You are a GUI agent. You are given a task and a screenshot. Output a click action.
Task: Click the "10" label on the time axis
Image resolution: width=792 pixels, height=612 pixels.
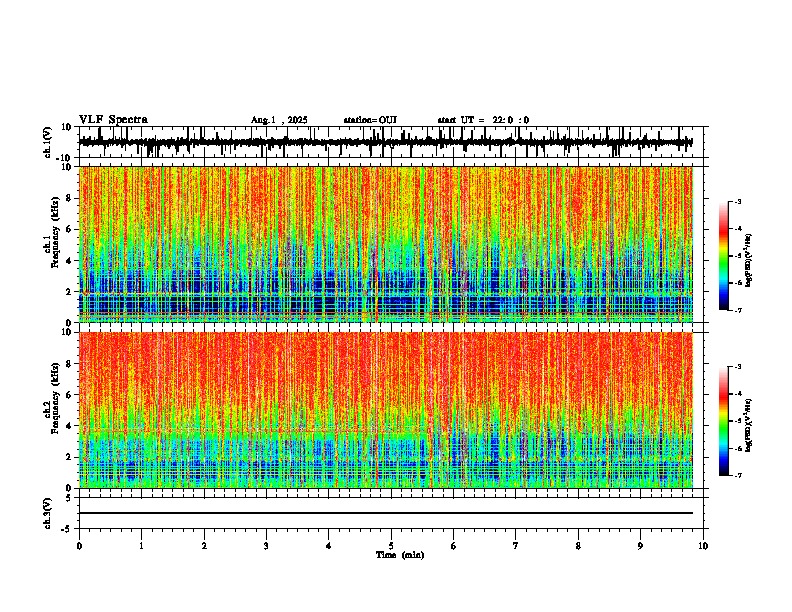point(703,546)
